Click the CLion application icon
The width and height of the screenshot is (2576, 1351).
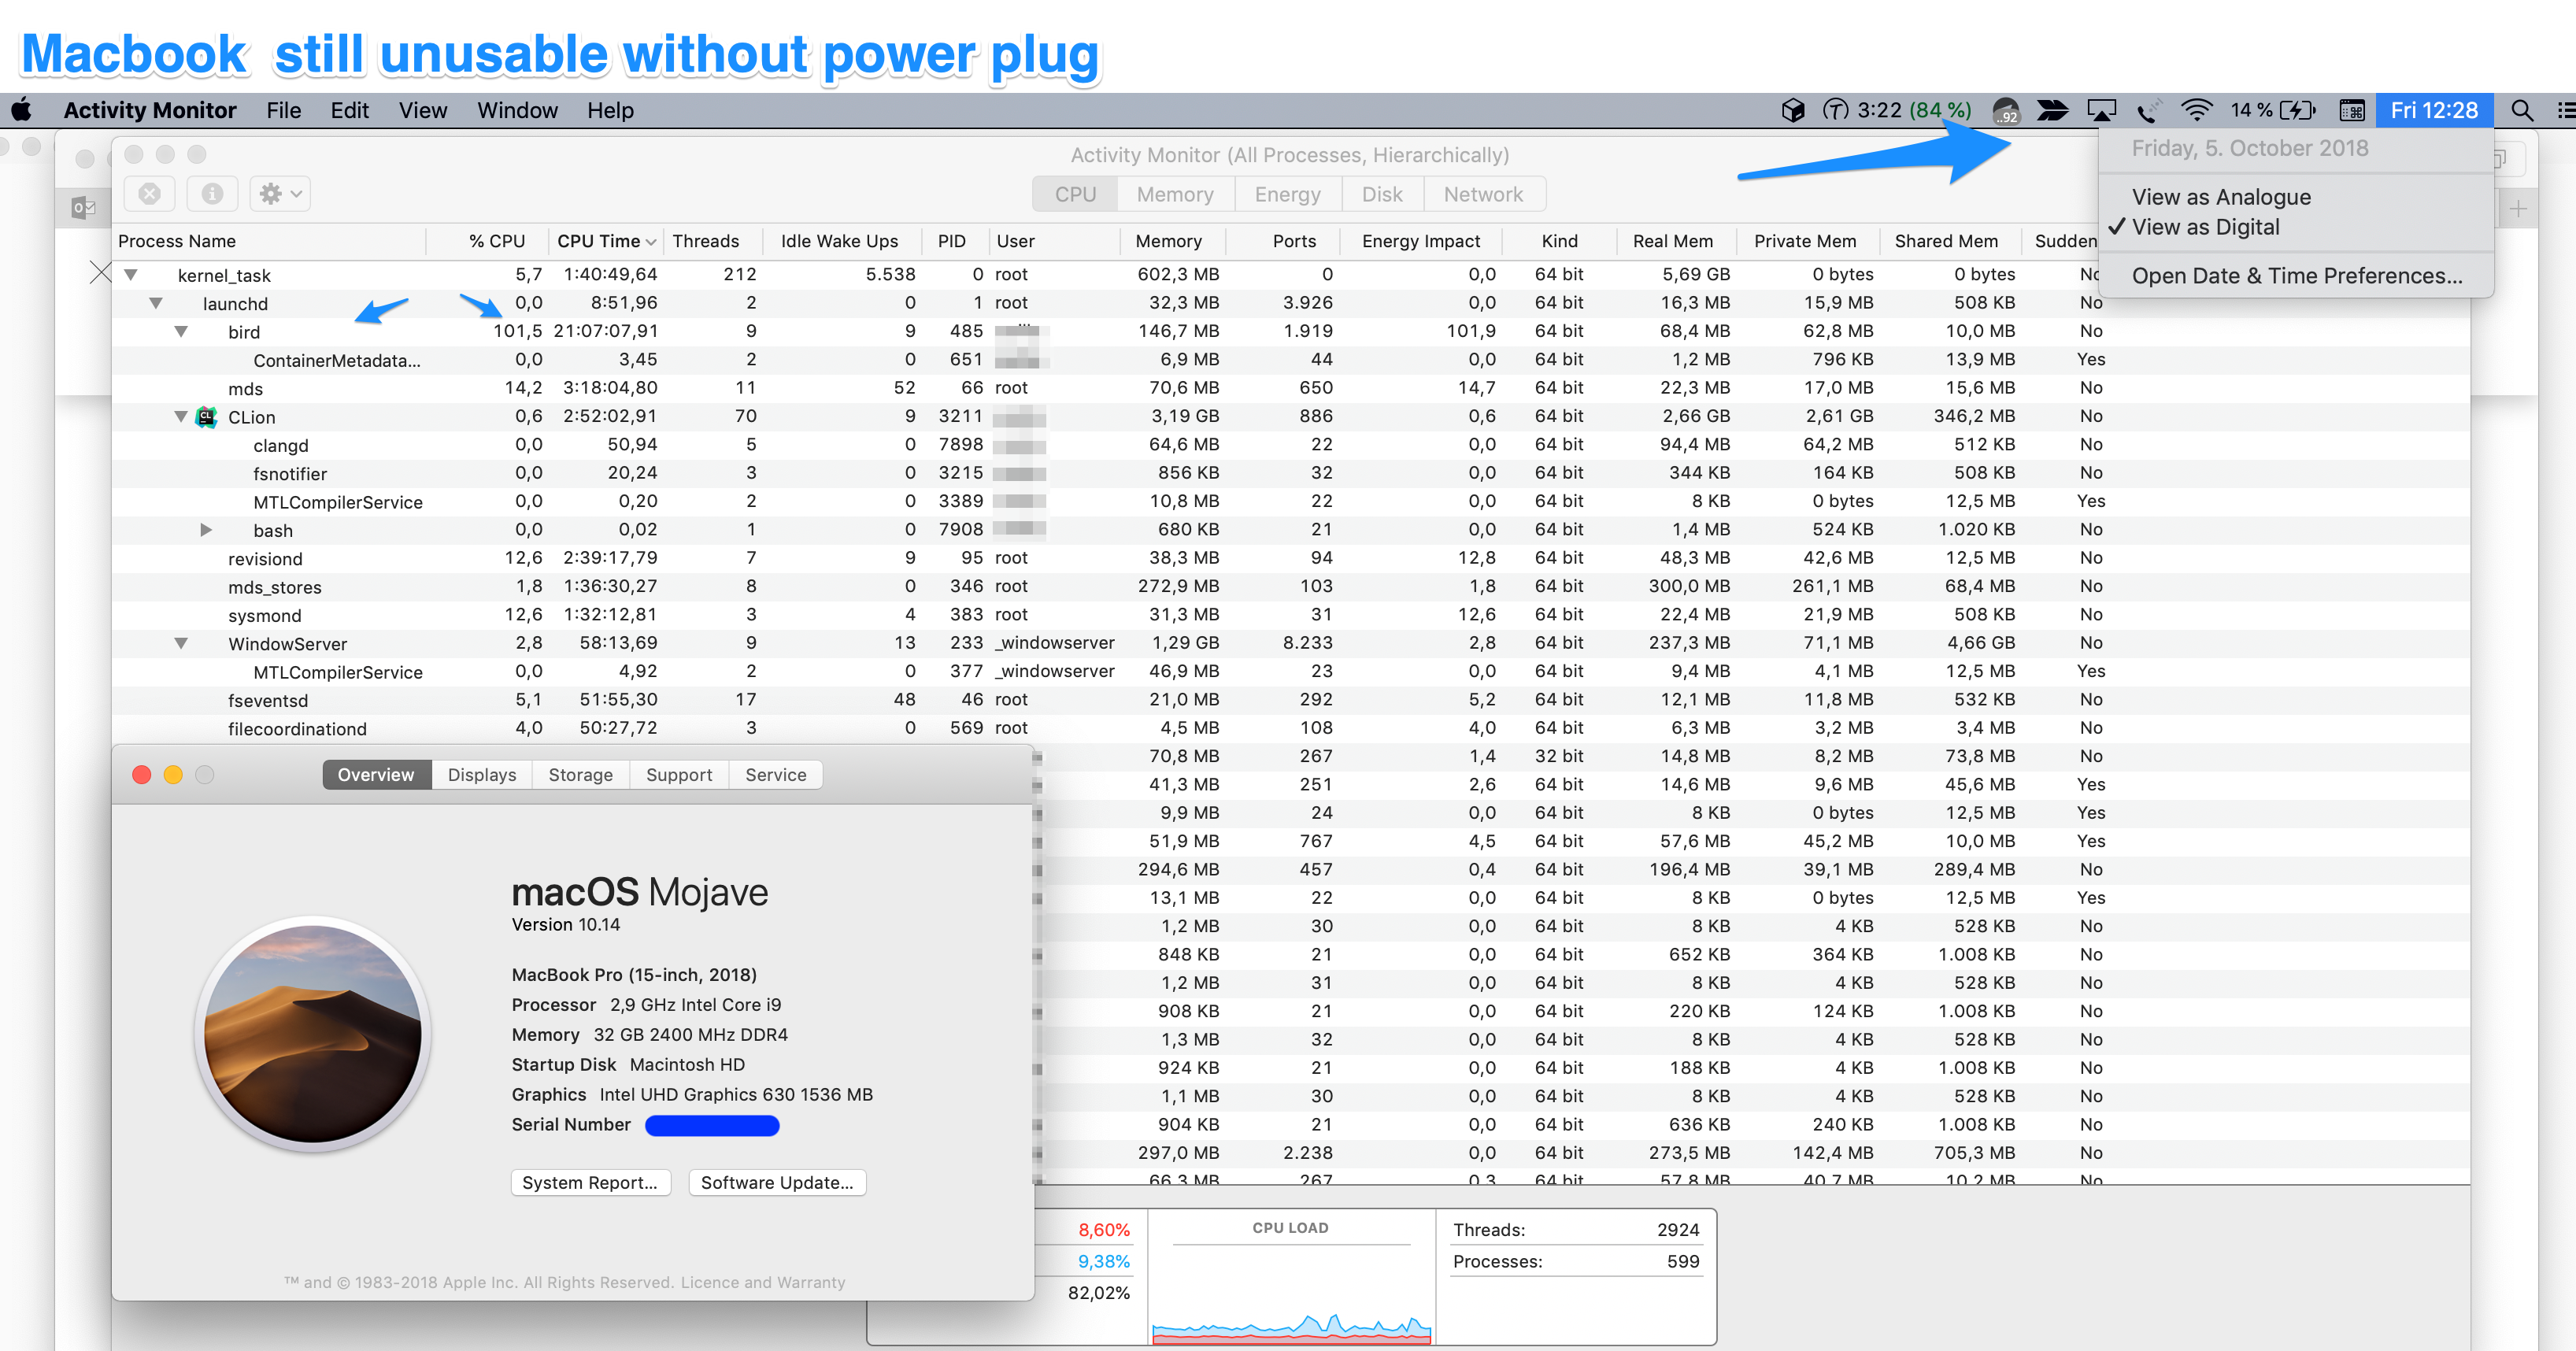207,417
